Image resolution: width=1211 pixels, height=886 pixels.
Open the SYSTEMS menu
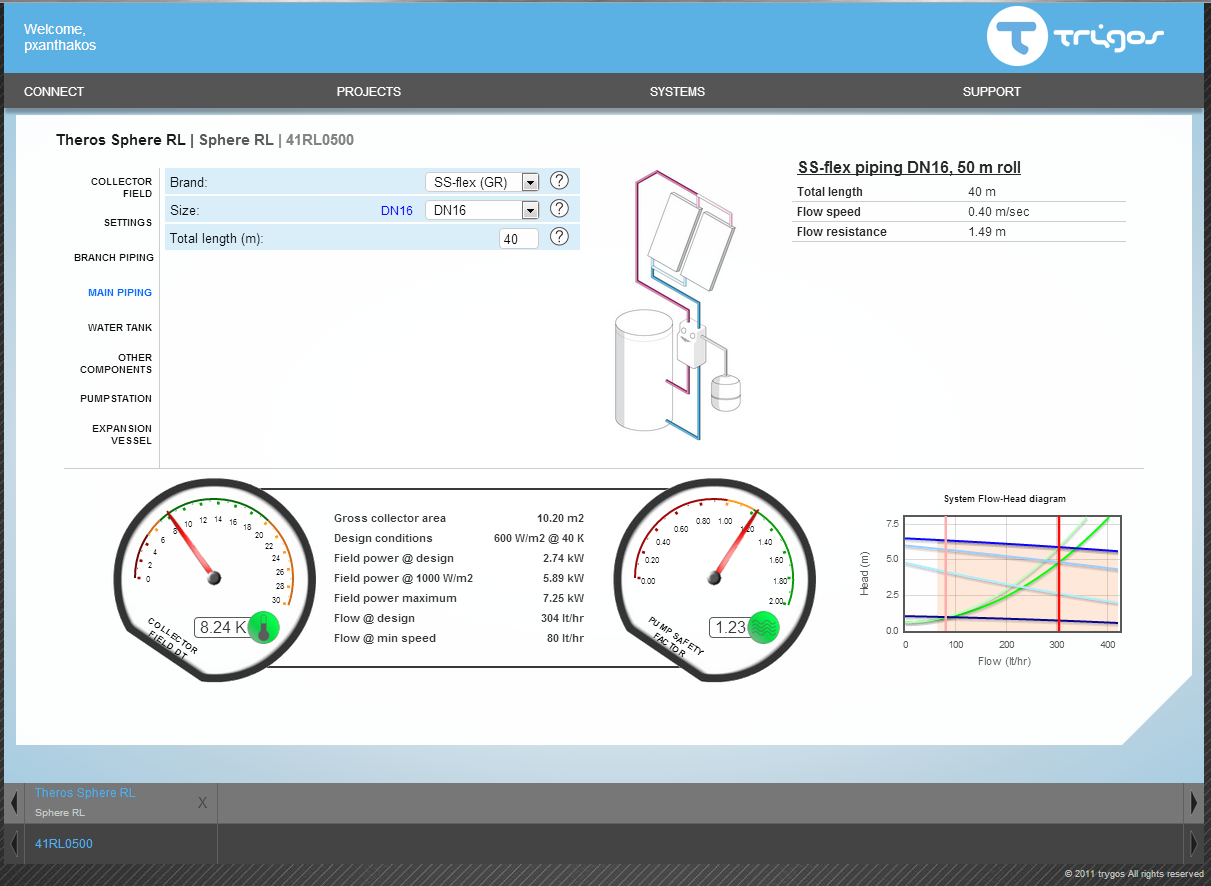pos(677,91)
